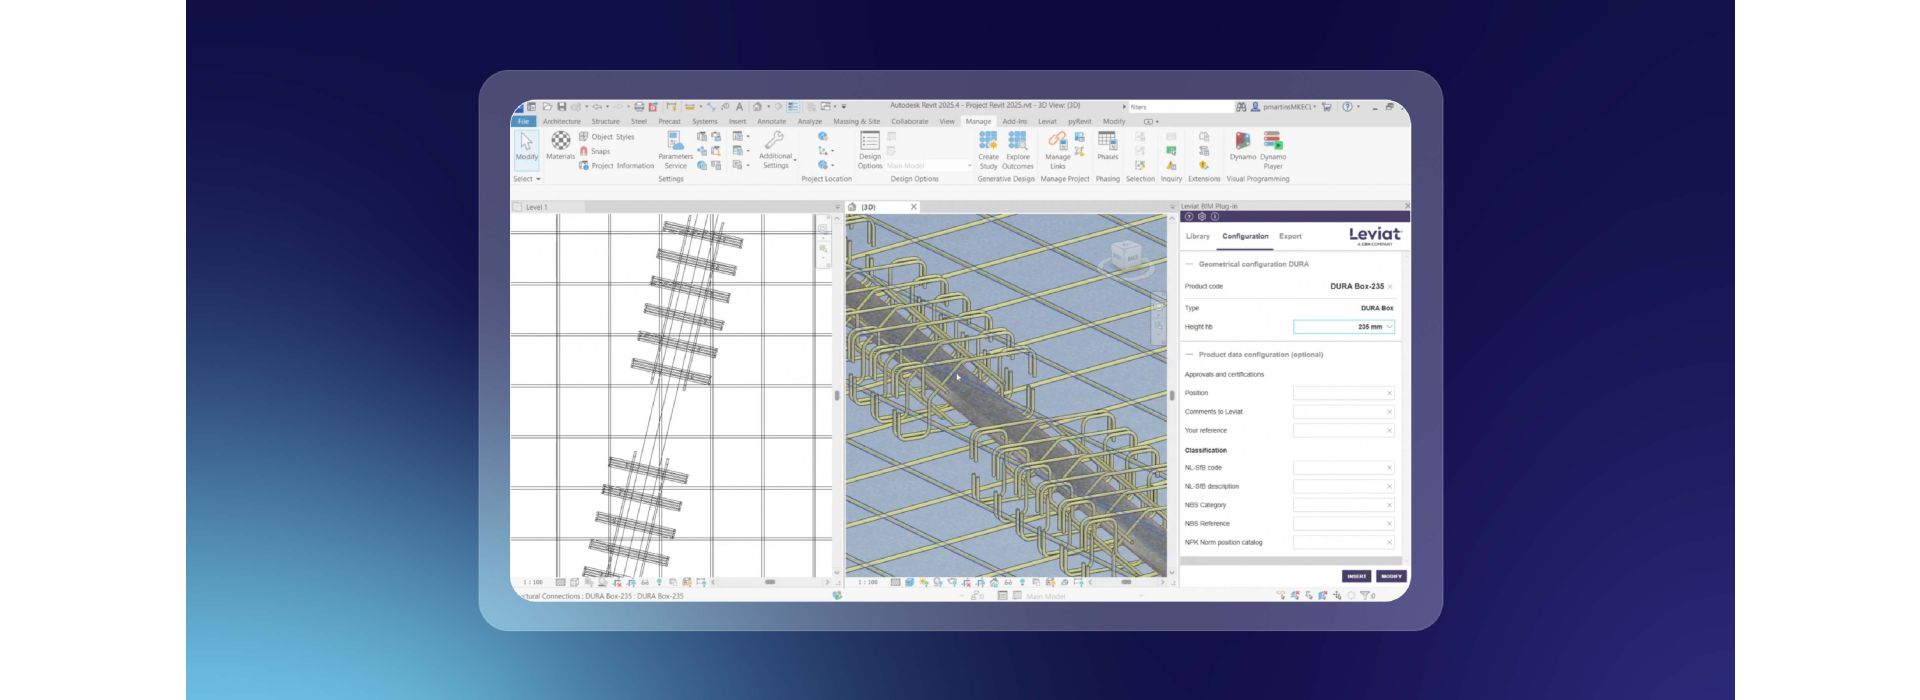This screenshot has width=1920, height=700.
Task: Click the Position input field
Action: (1343, 393)
